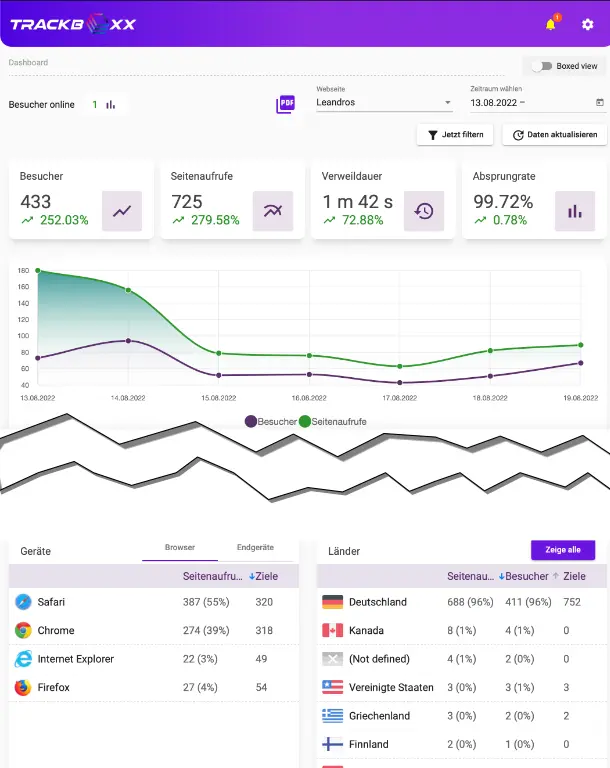
Task: Click the Absprungrate bar chart icon
Action: point(574,211)
